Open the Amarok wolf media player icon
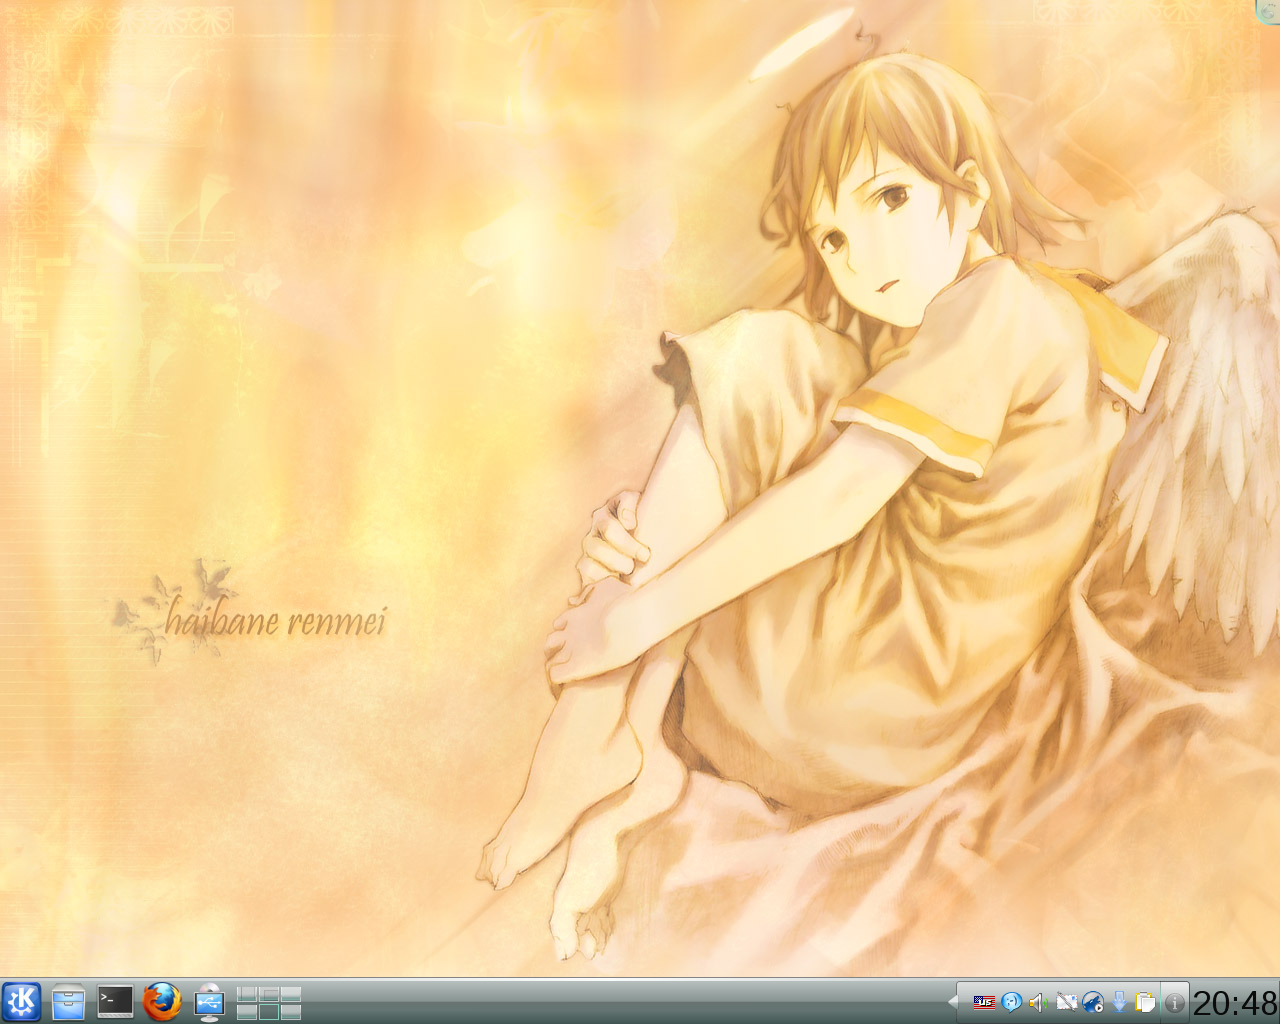Image resolution: width=1280 pixels, height=1024 pixels. pyautogui.click(x=1093, y=1002)
